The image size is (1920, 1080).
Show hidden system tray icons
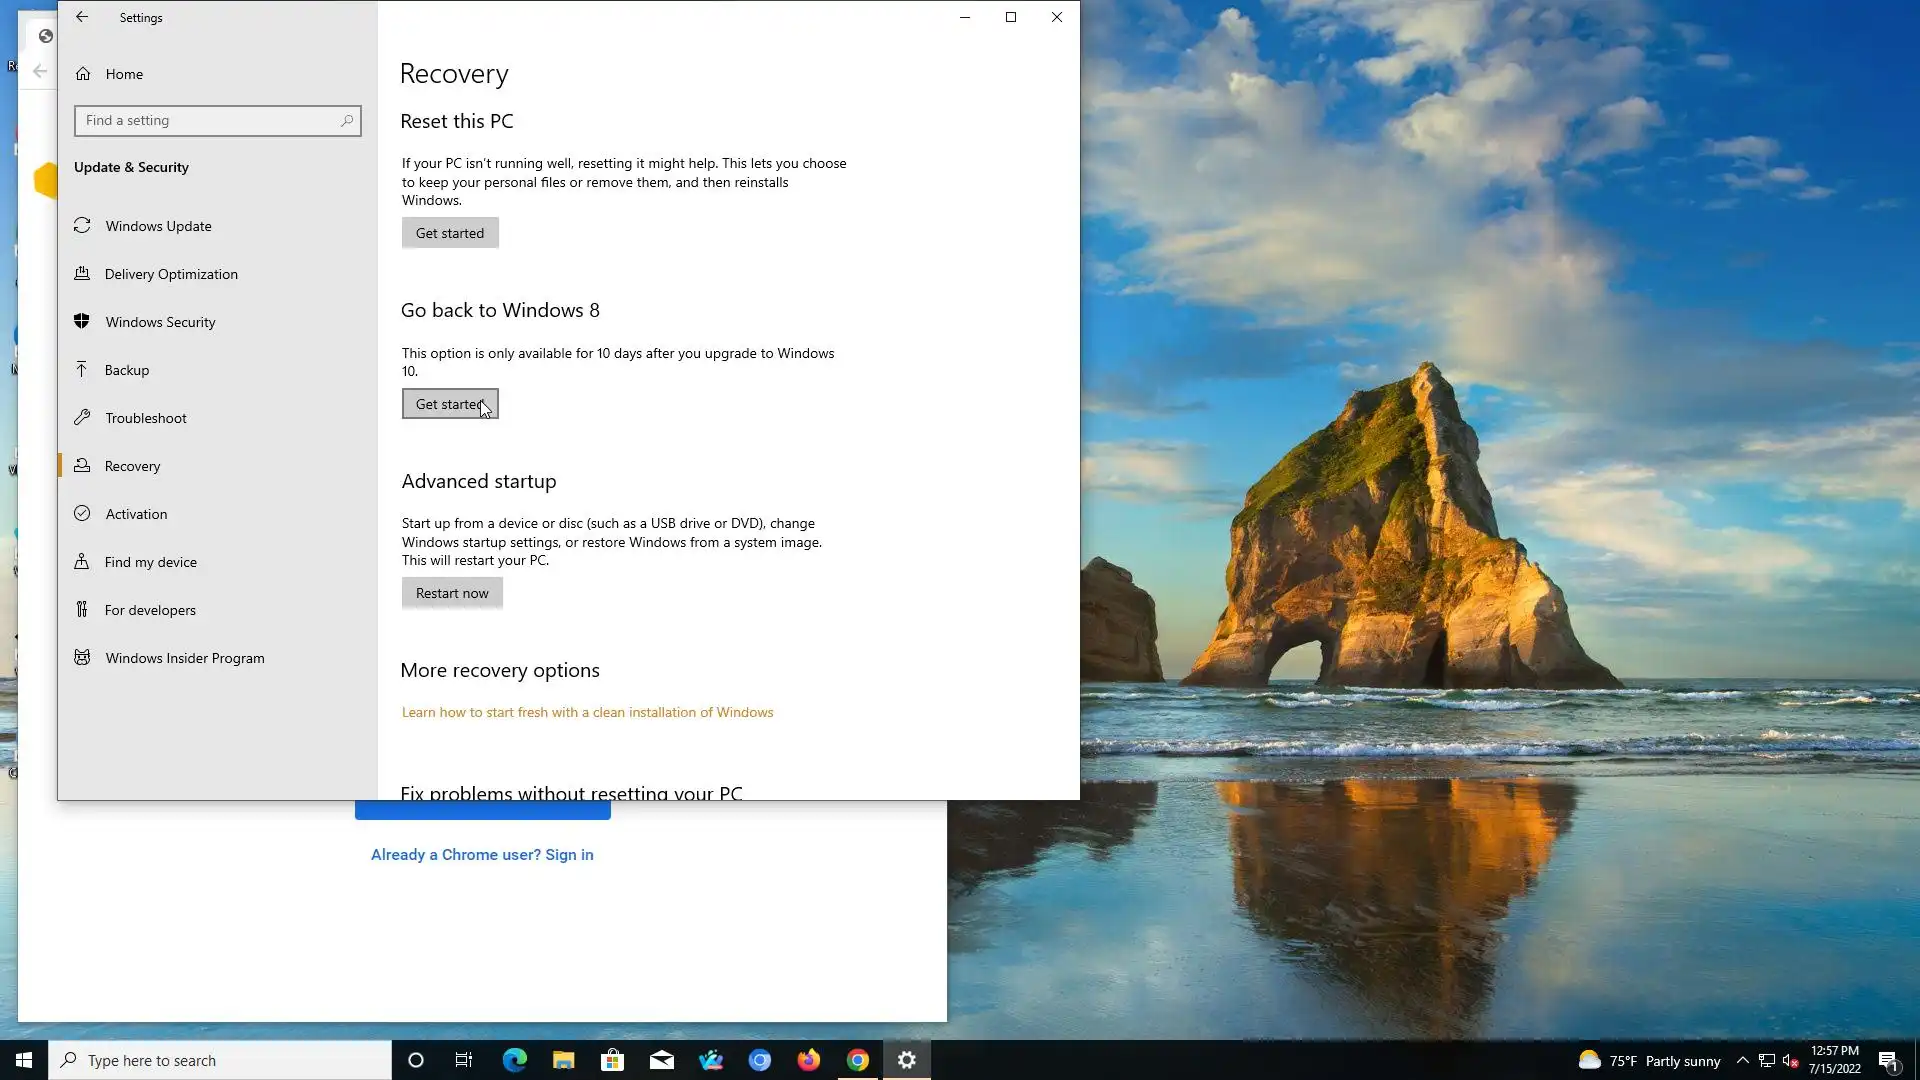point(1742,1060)
